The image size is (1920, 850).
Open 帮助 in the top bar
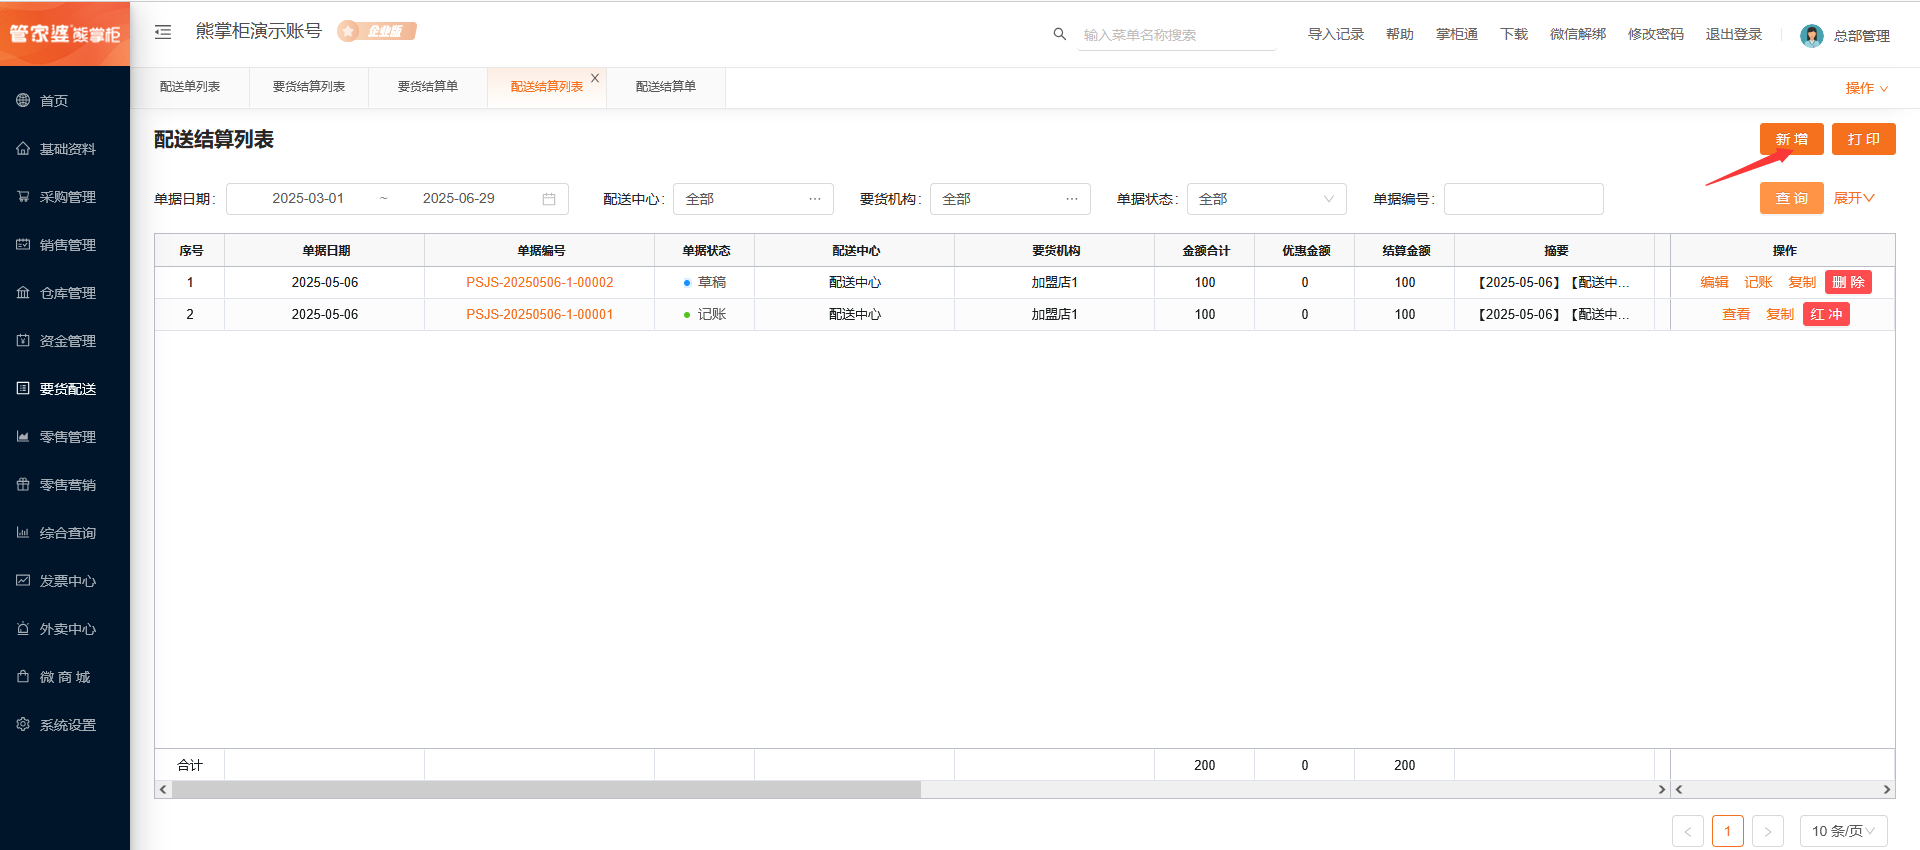(1400, 34)
